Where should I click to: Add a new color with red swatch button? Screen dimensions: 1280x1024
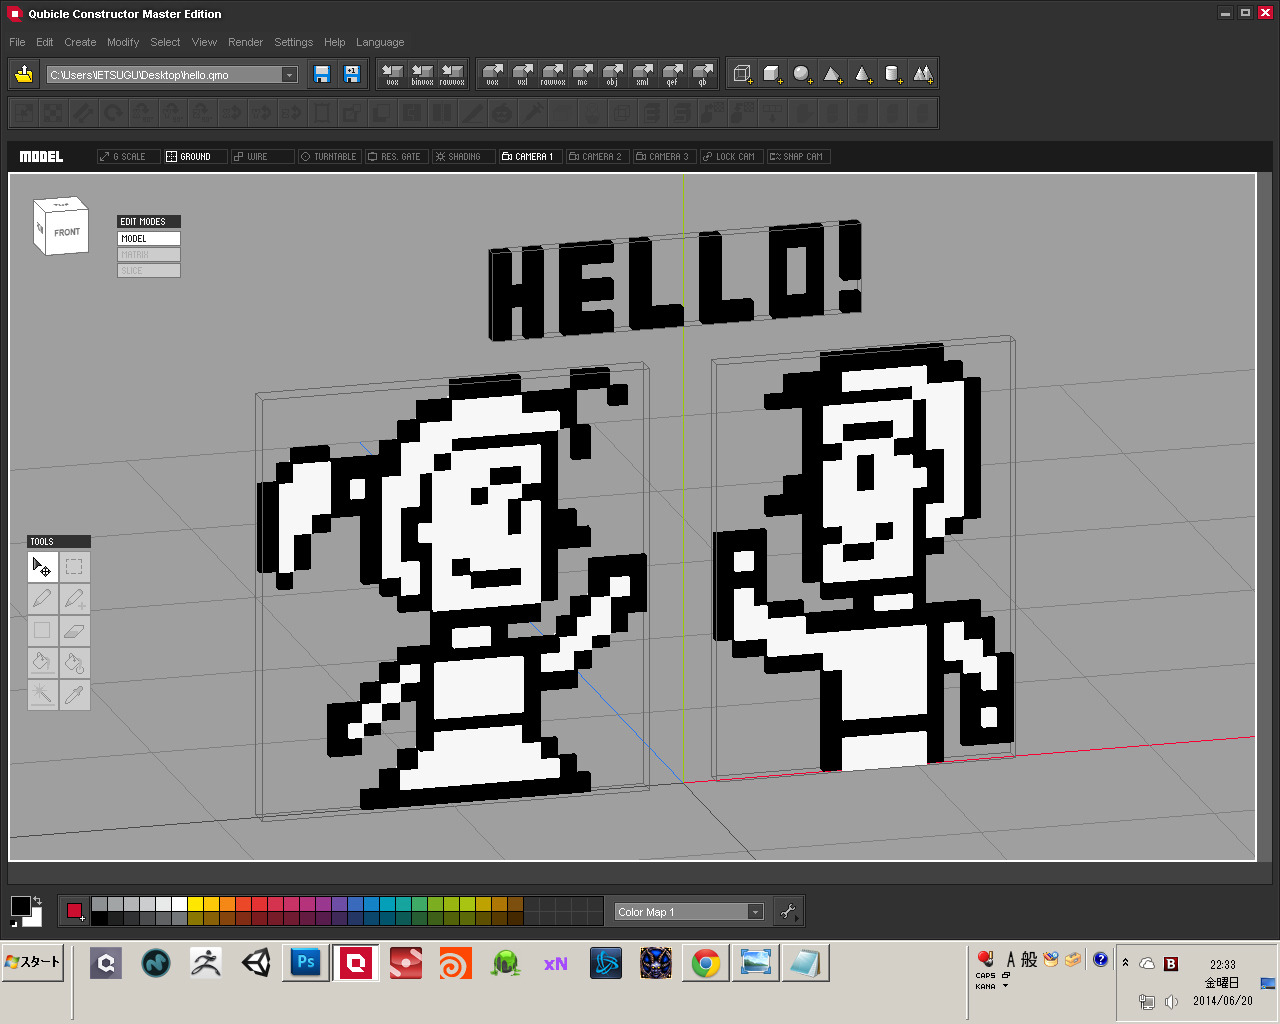74,910
